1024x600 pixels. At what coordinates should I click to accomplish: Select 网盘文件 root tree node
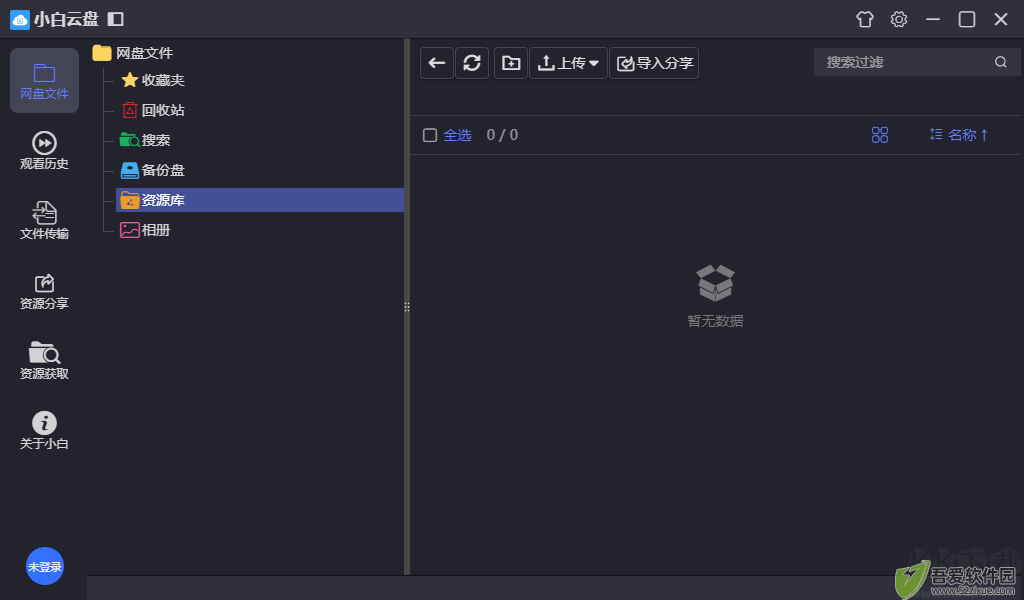pos(144,53)
